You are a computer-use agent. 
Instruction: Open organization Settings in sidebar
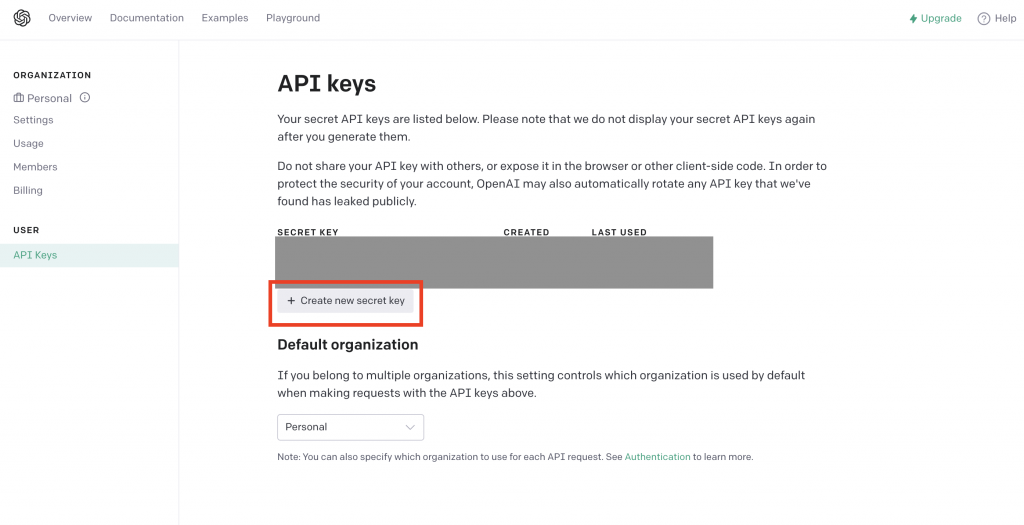[x=33, y=120]
